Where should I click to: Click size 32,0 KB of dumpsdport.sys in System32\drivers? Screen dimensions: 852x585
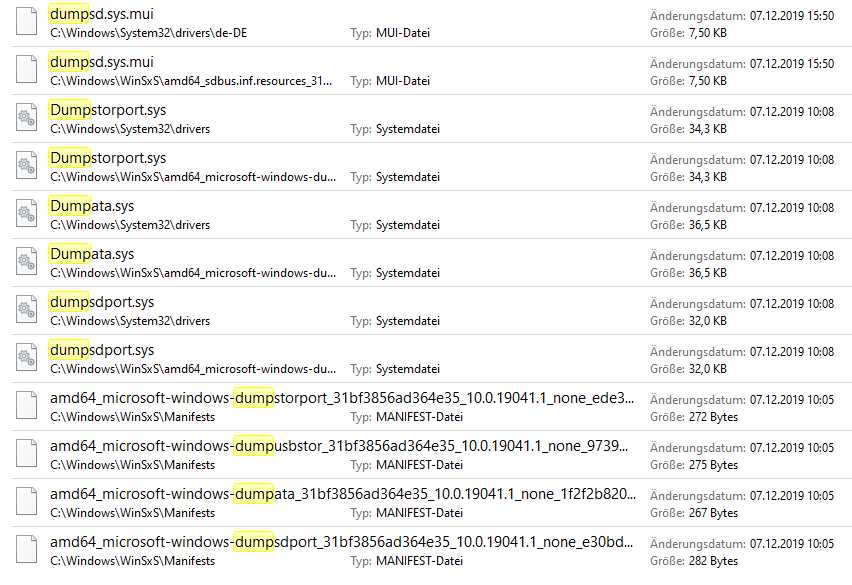coord(707,321)
